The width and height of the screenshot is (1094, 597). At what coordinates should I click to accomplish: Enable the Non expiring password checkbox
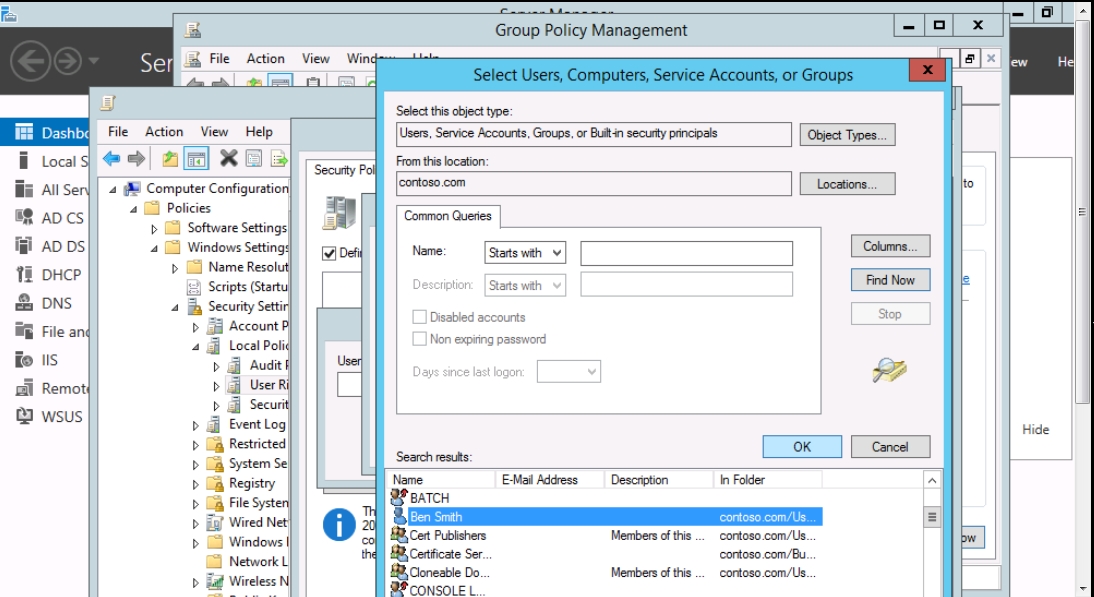pyautogui.click(x=419, y=340)
